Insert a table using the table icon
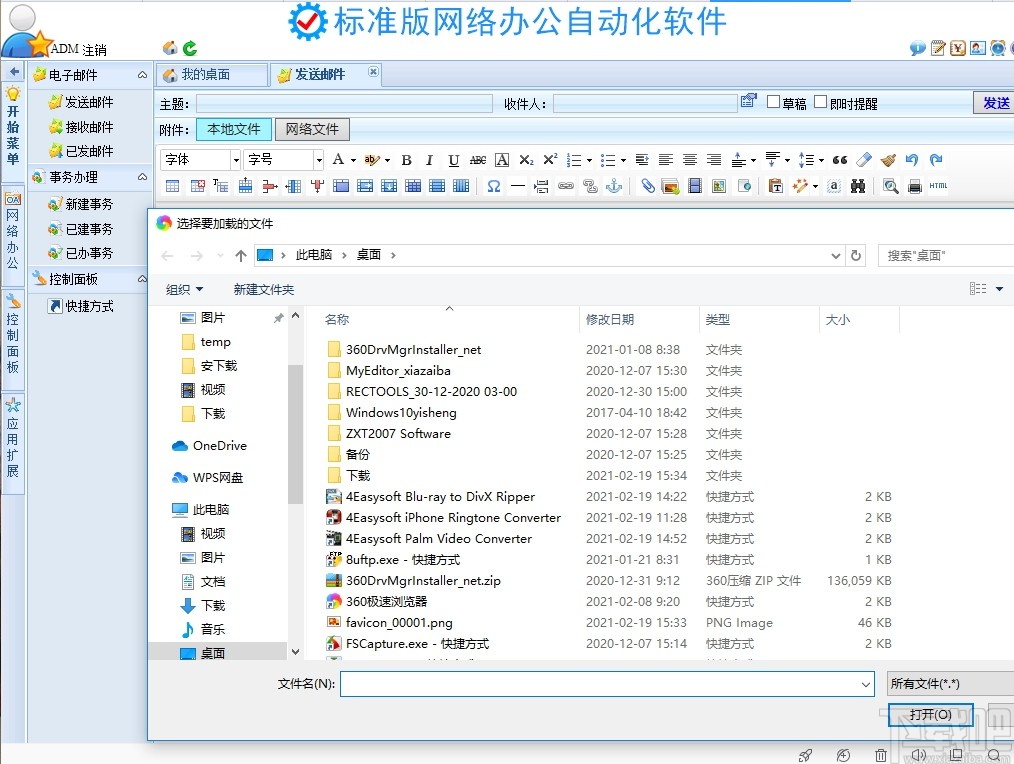The height and width of the screenshot is (764, 1014). pyautogui.click(x=172, y=185)
